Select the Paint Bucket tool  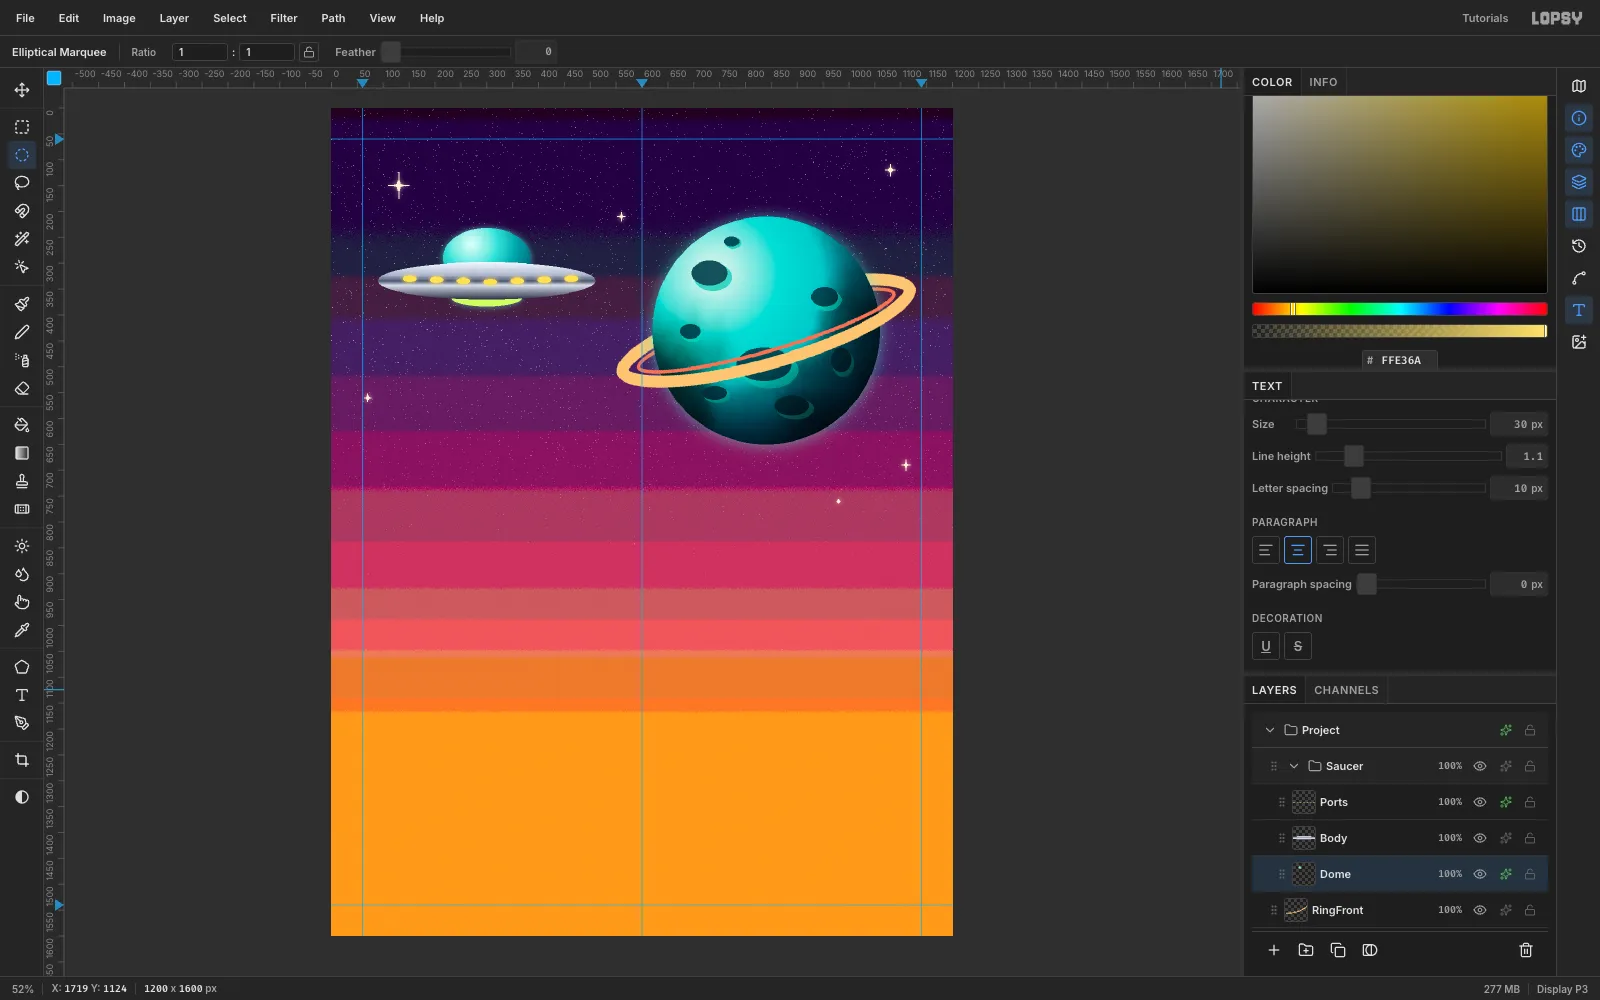[22, 425]
